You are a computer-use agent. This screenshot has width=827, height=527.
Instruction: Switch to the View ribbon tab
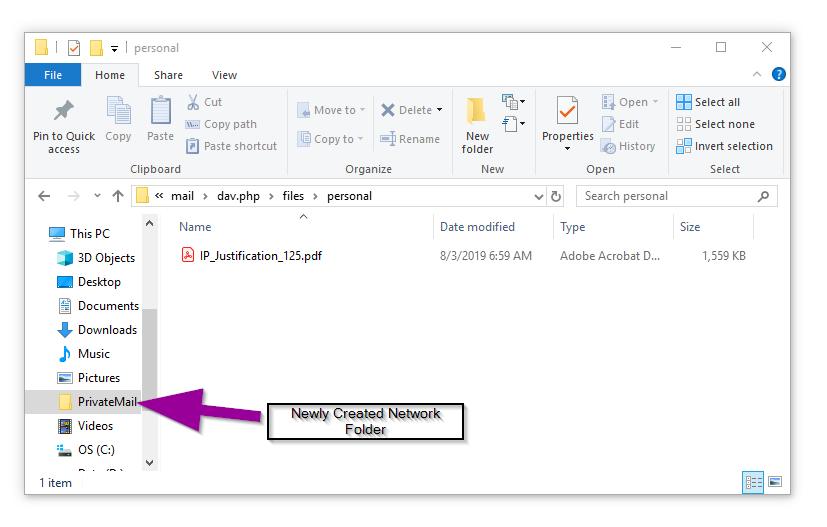click(224, 75)
